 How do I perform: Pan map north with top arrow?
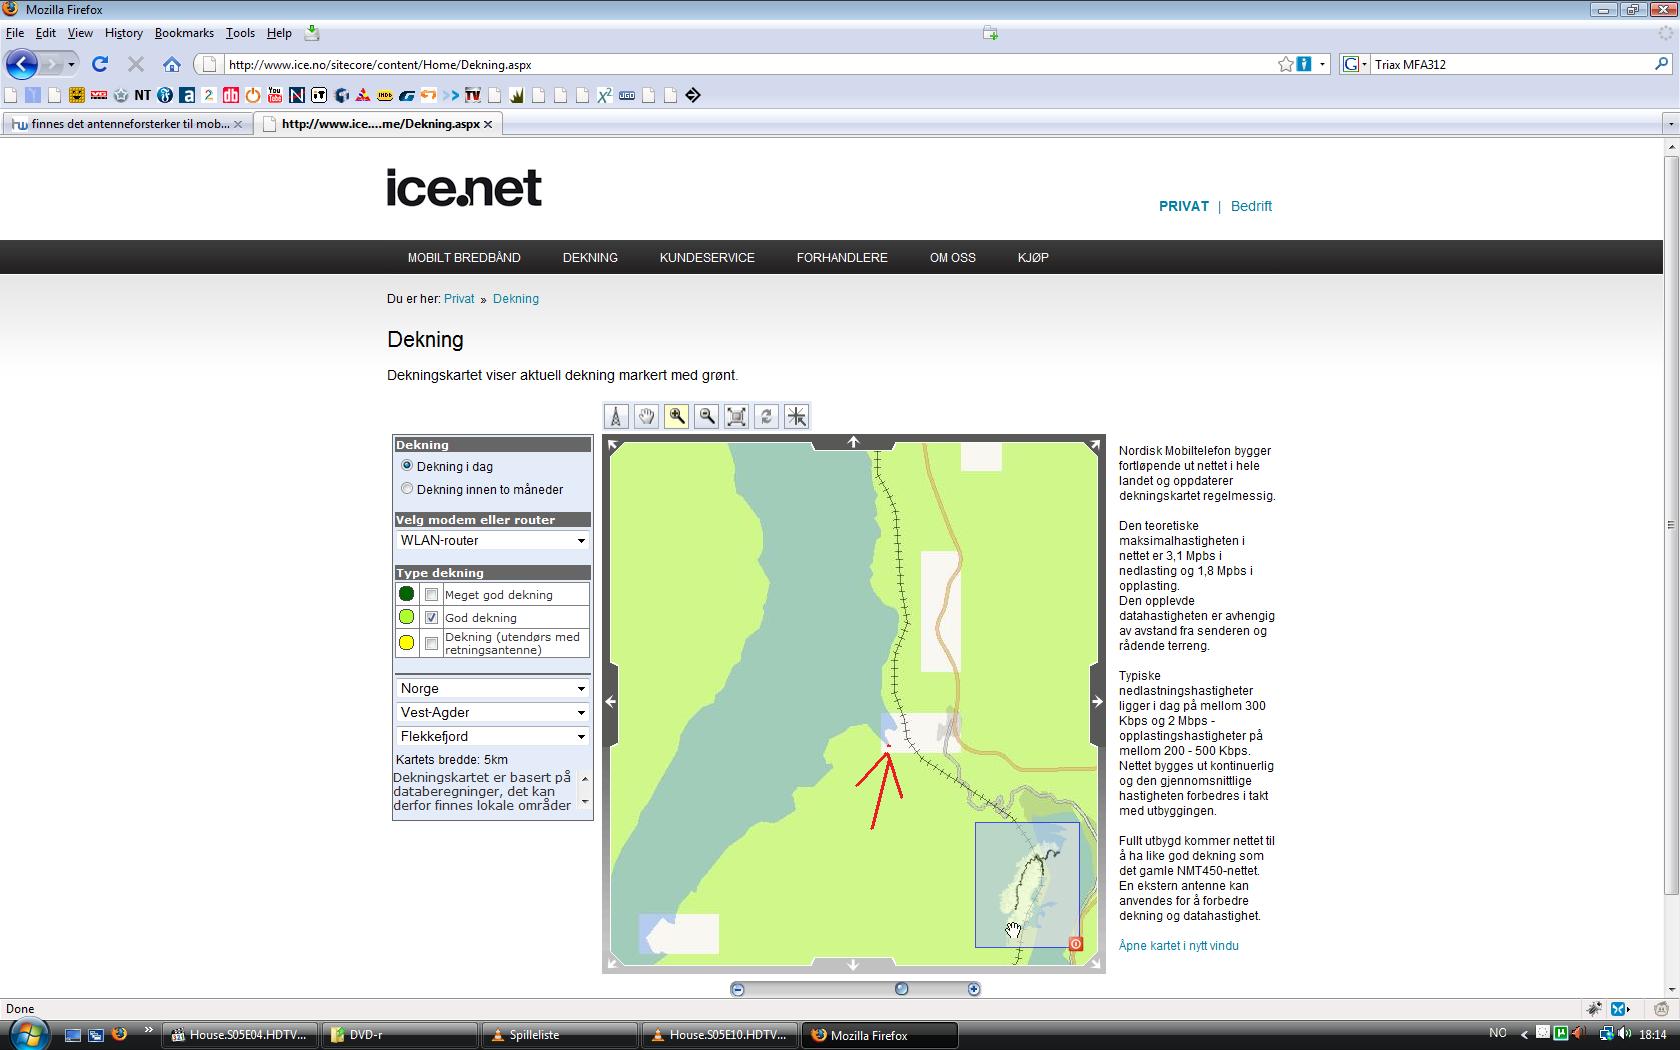tap(853, 442)
